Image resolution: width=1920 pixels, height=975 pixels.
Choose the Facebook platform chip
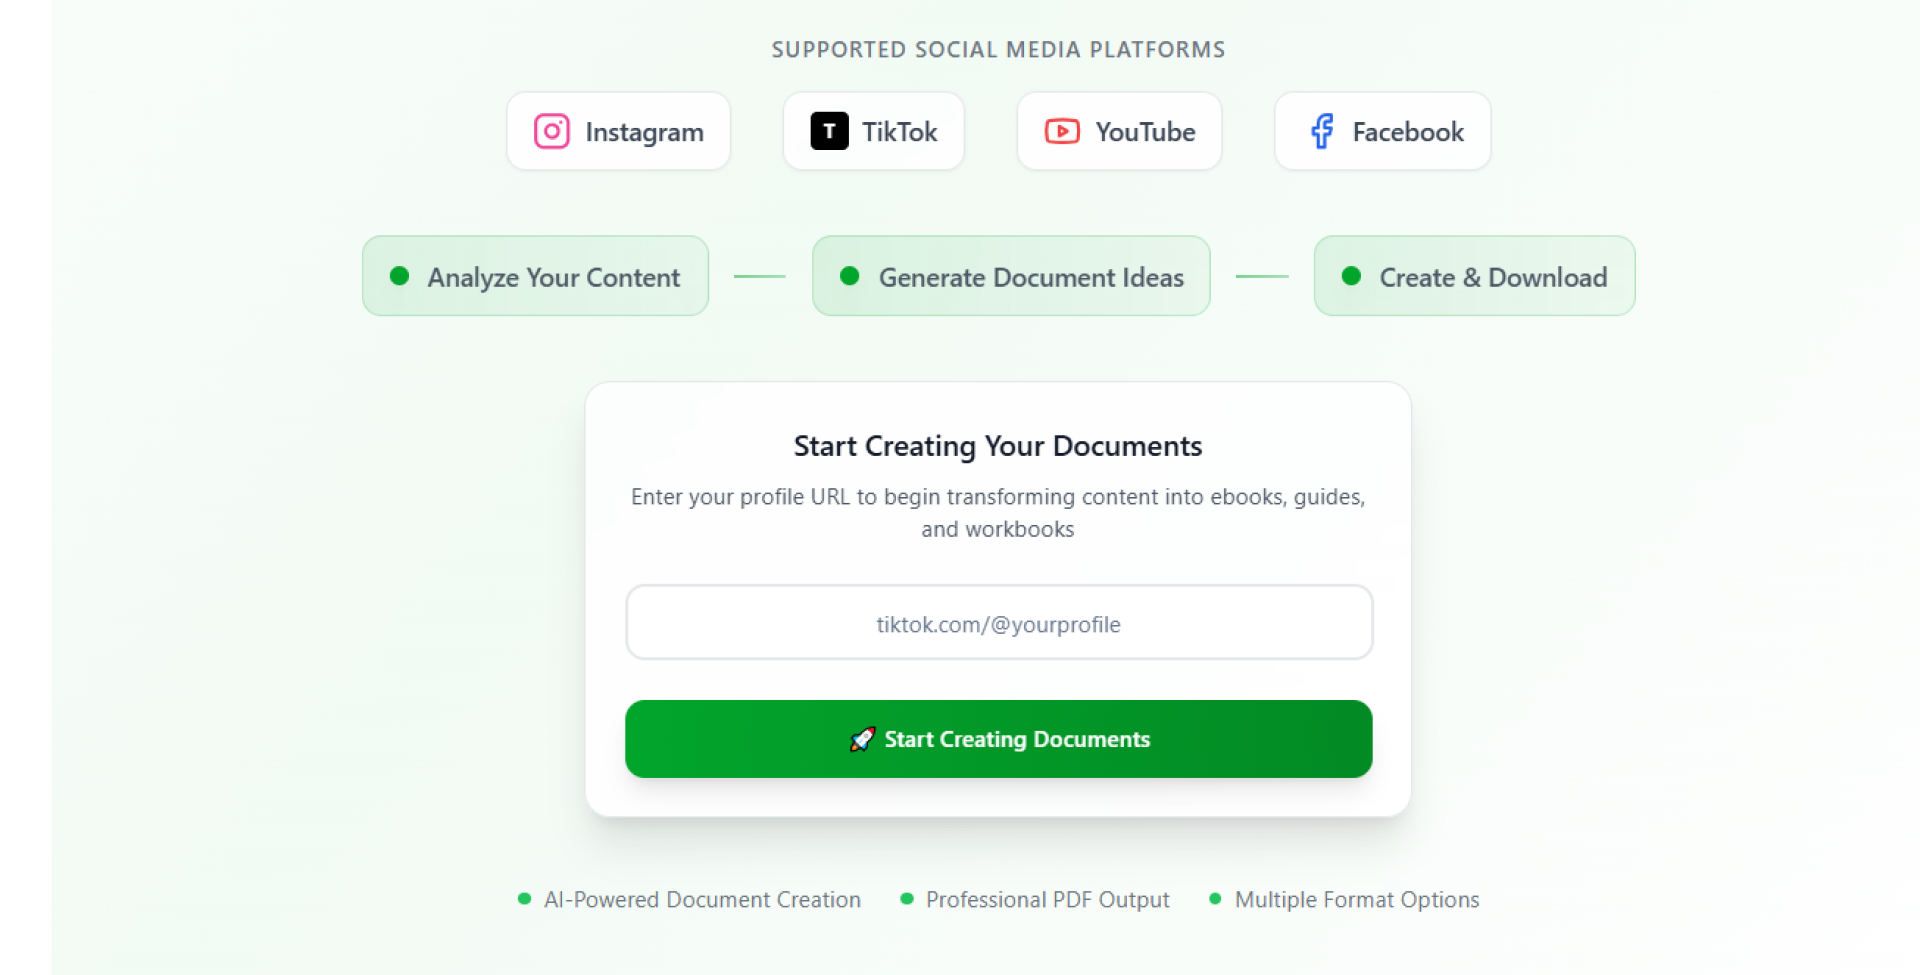(x=1383, y=131)
